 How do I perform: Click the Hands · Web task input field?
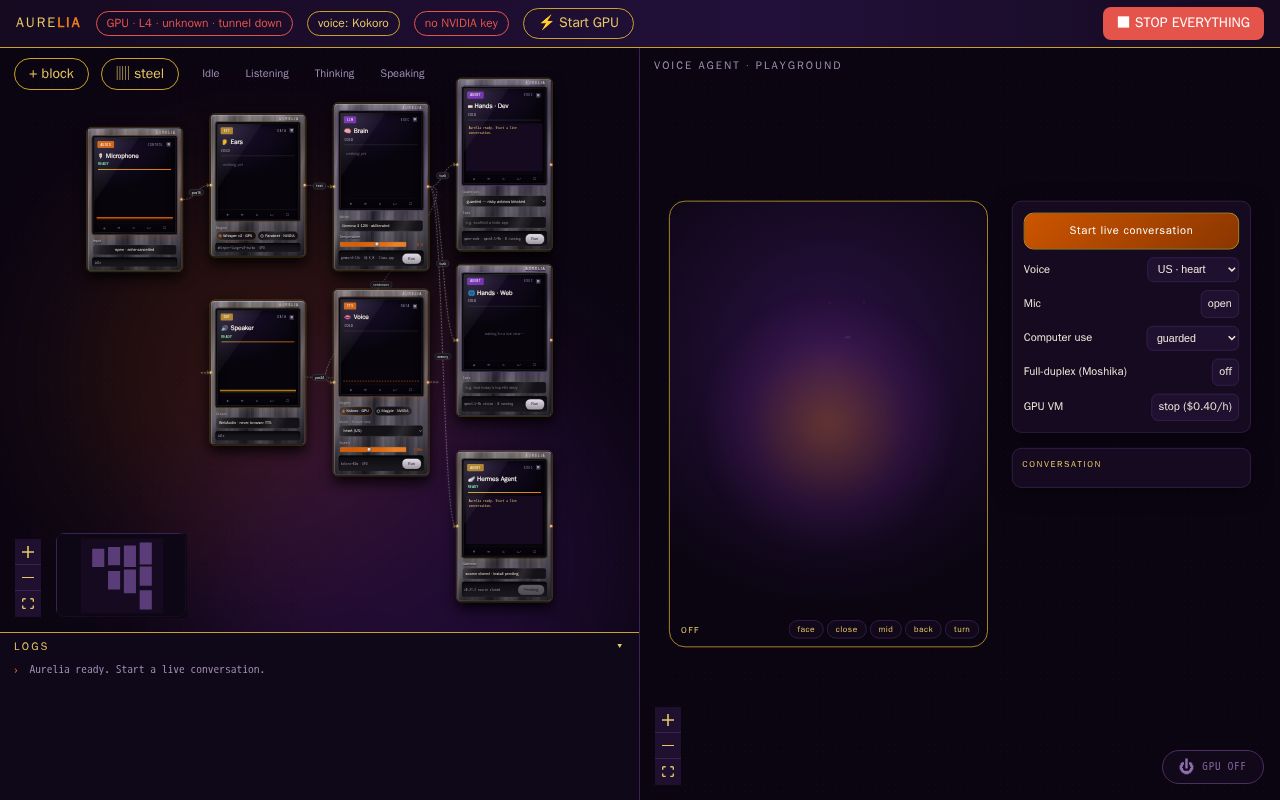(505, 387)
